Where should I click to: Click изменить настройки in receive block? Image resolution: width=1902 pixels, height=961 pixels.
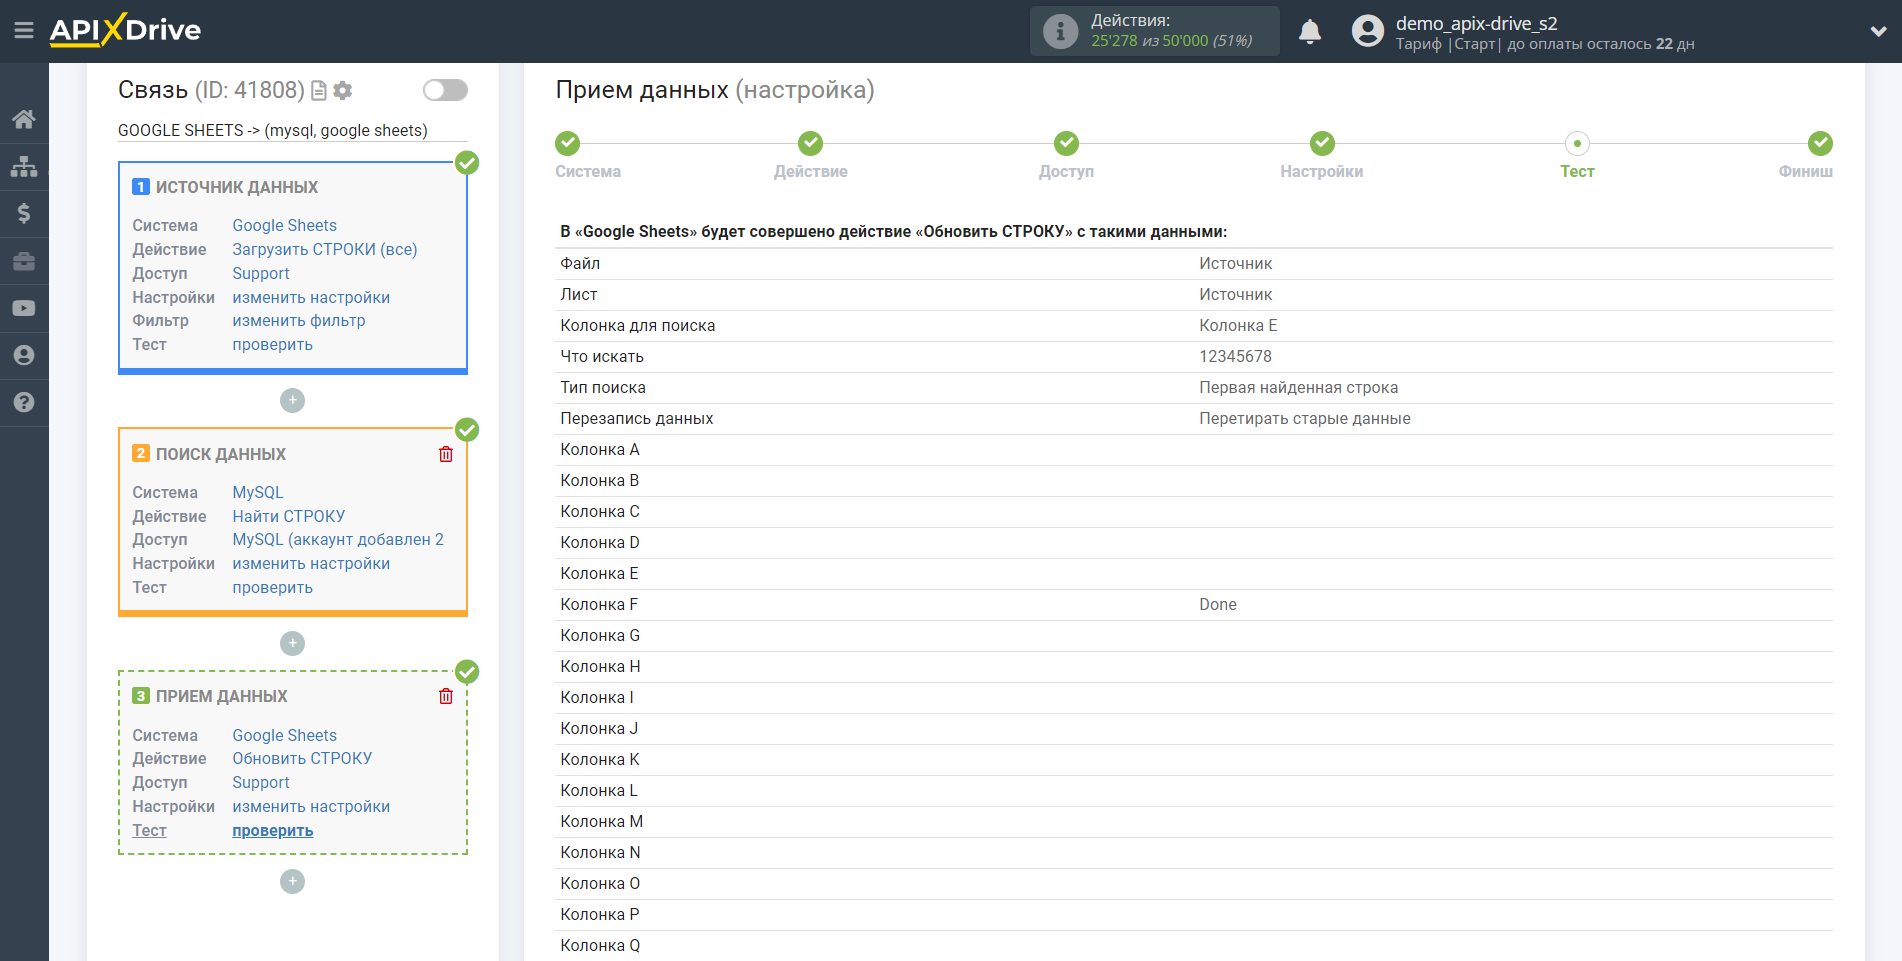(x=311, y=806)
